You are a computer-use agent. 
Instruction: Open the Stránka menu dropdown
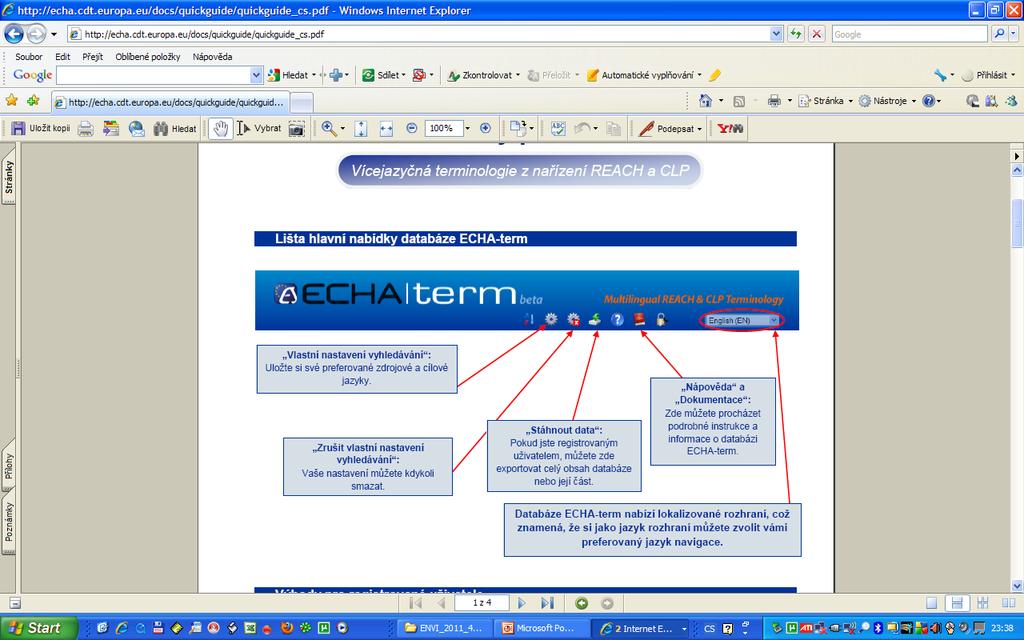[x=825, y=101]
